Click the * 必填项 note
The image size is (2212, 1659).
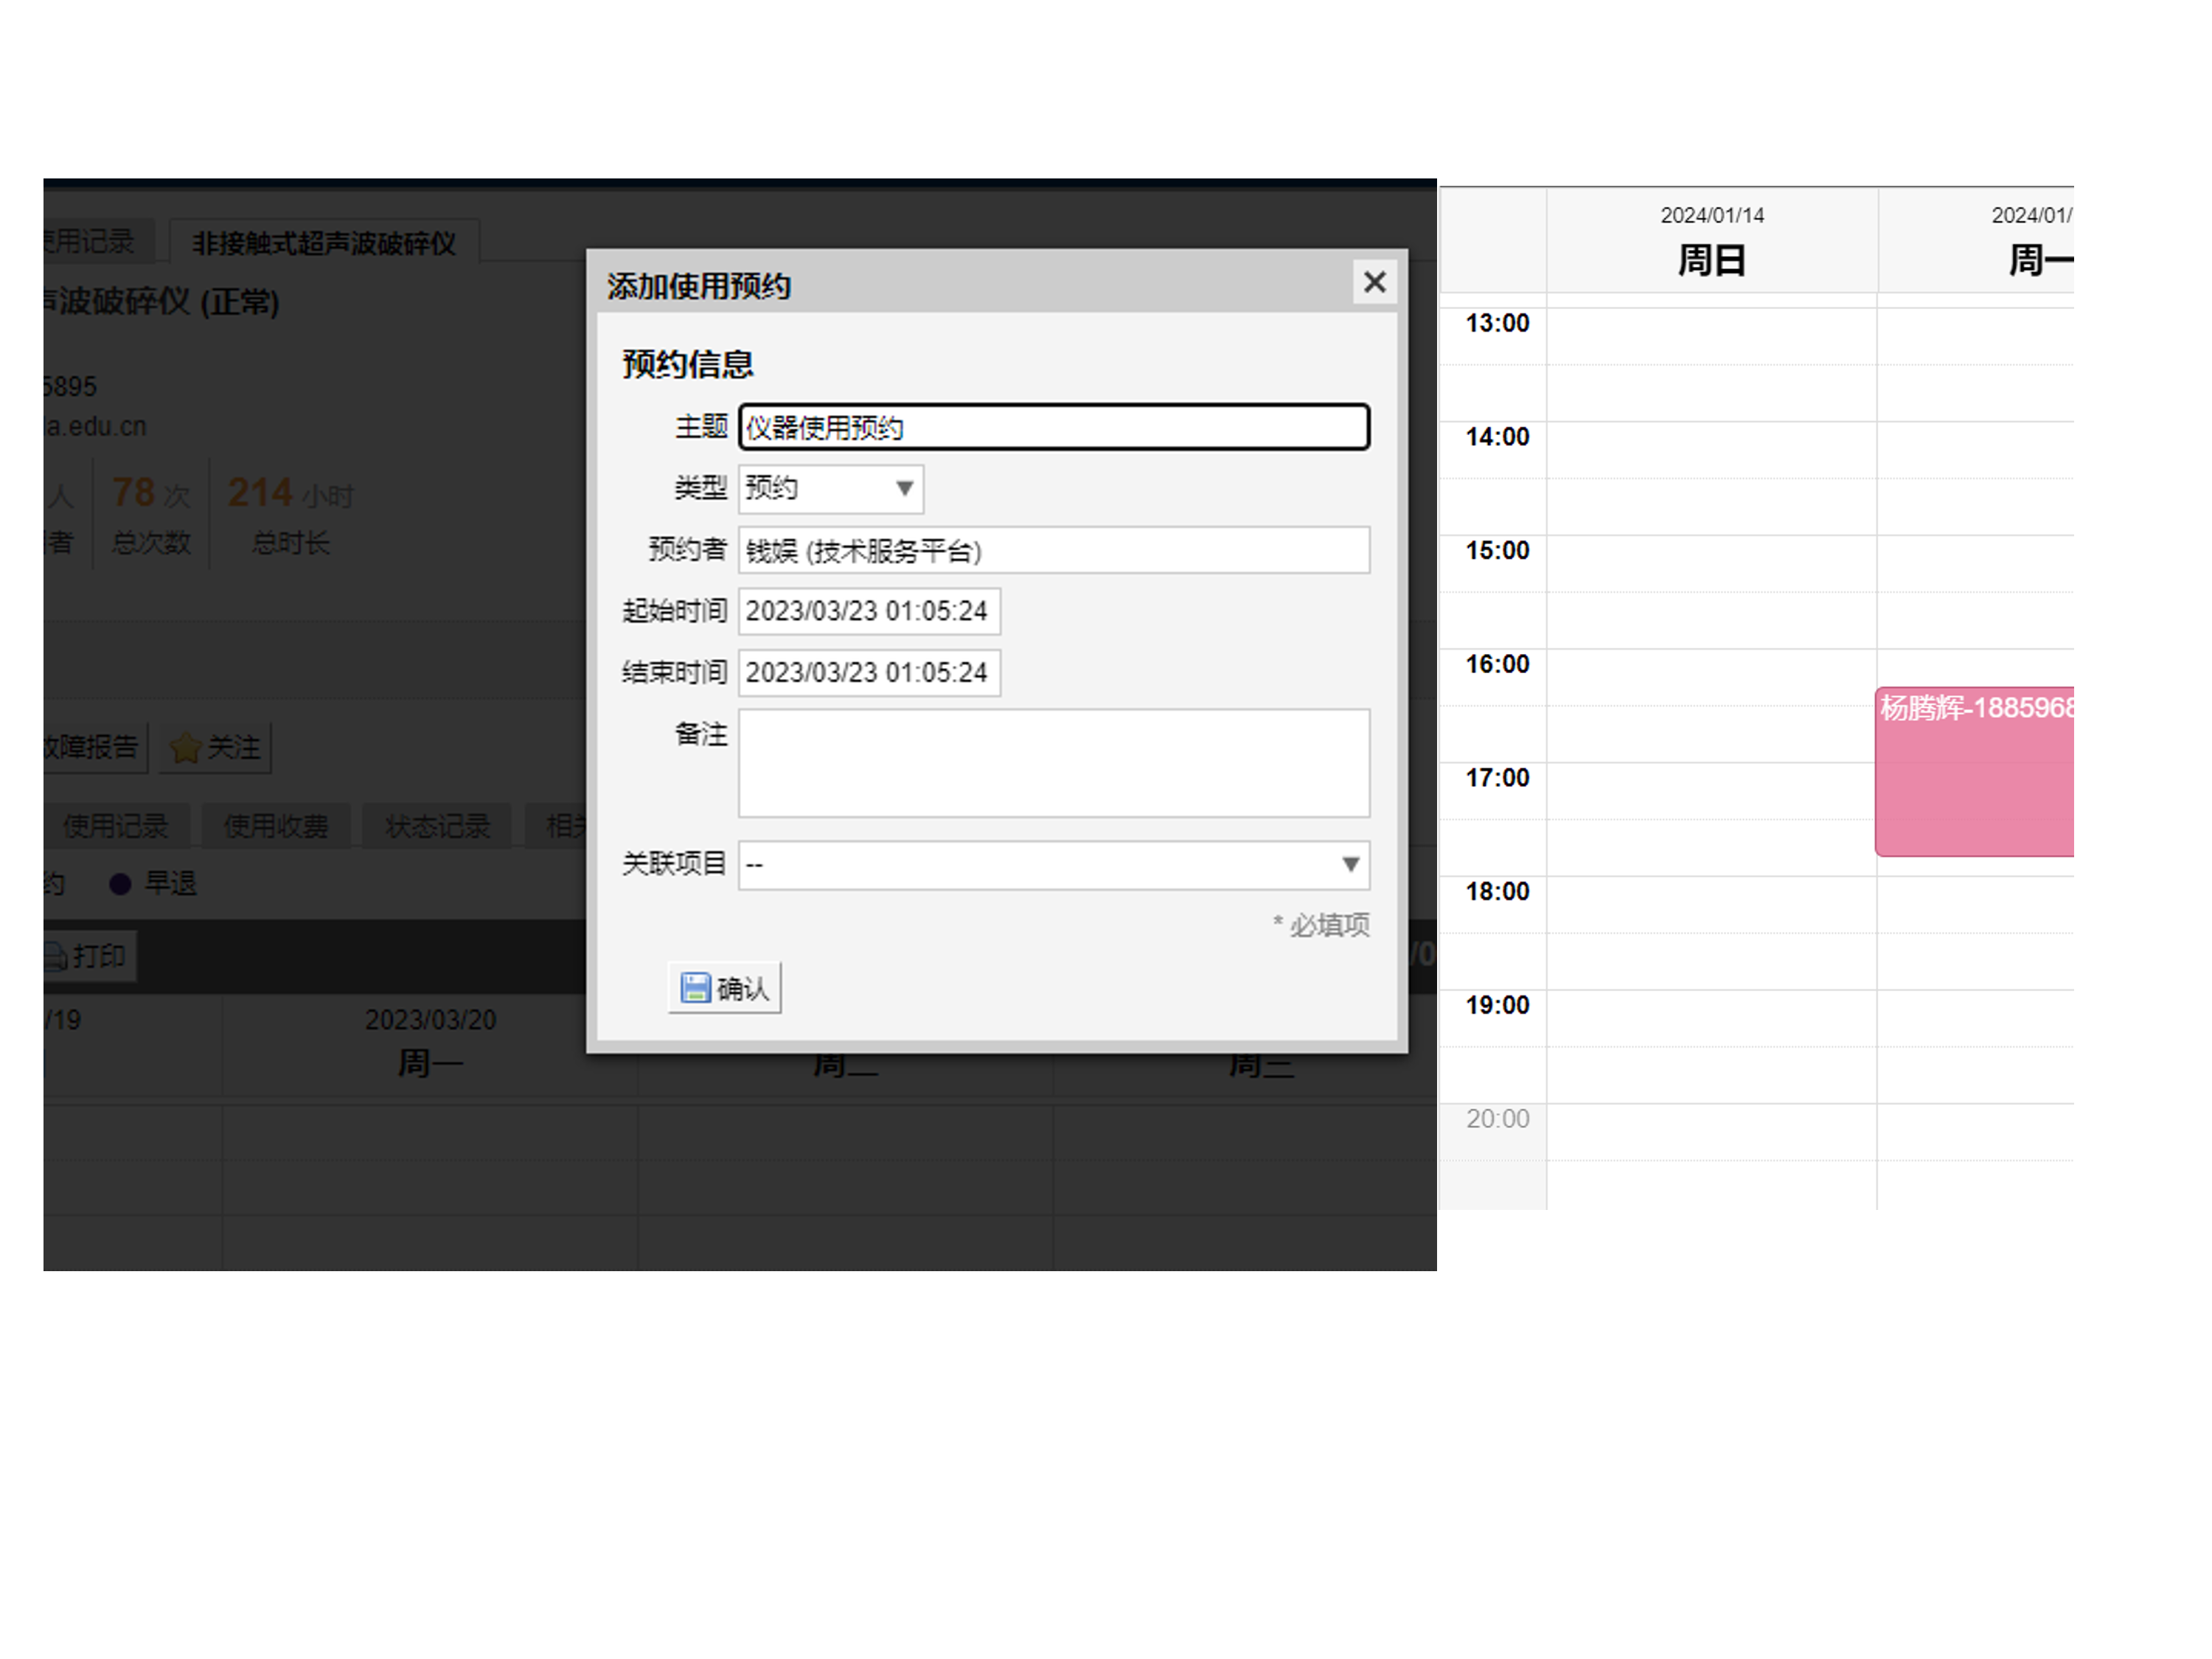pos(1321,925)
